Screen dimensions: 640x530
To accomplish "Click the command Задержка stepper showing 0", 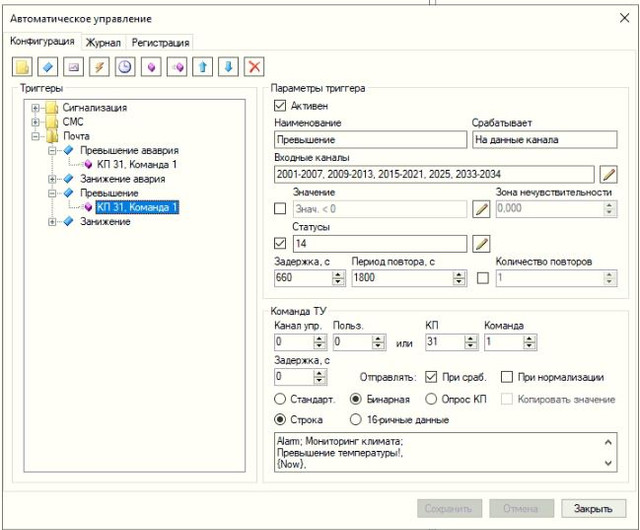I will click(300, 377).
